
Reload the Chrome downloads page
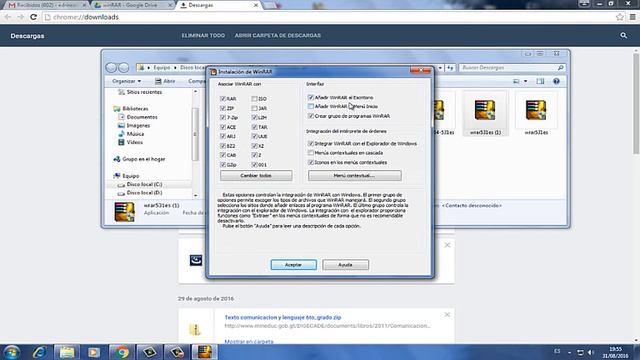[33, 17]
